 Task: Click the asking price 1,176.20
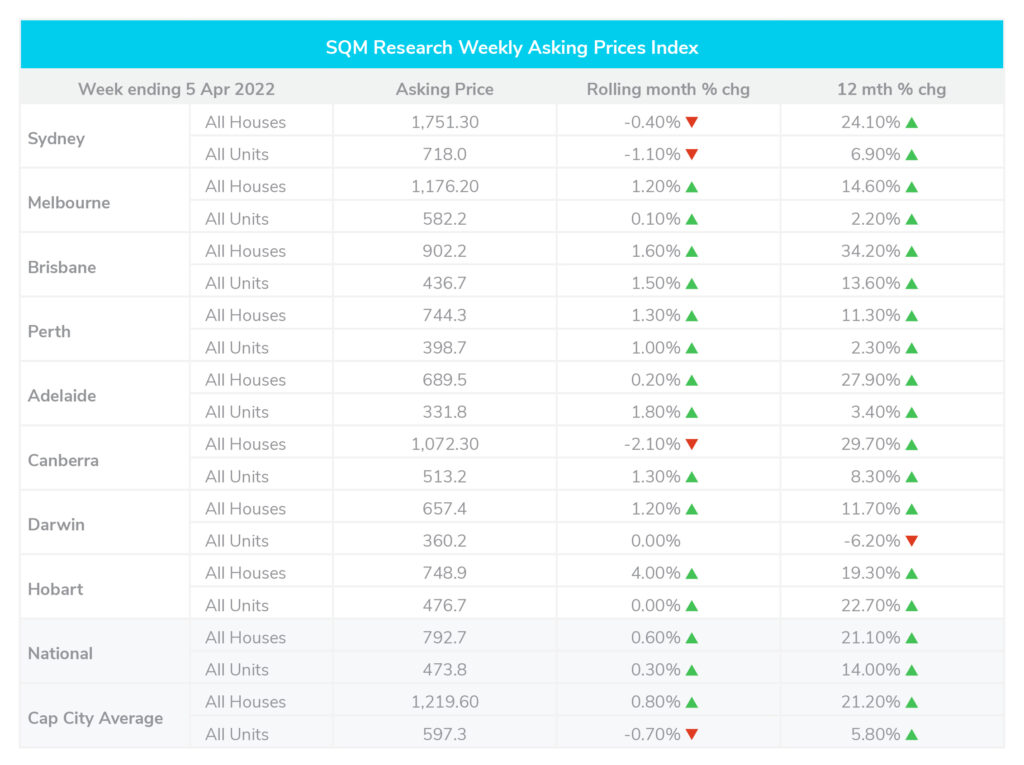click(445, 186)
